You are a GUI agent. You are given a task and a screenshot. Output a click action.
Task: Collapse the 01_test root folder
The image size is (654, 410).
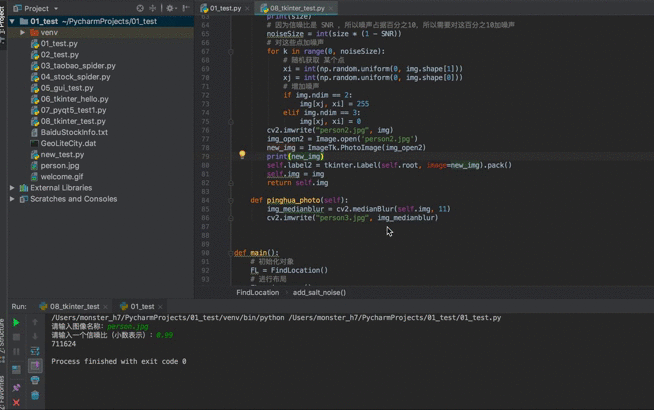pyautogui.click(x=12, y=21)
